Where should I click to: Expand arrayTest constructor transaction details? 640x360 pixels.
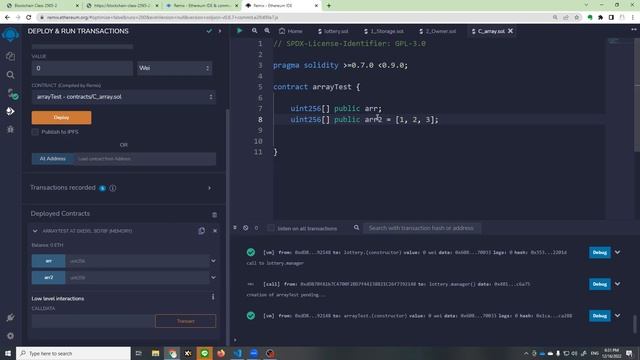618,316
